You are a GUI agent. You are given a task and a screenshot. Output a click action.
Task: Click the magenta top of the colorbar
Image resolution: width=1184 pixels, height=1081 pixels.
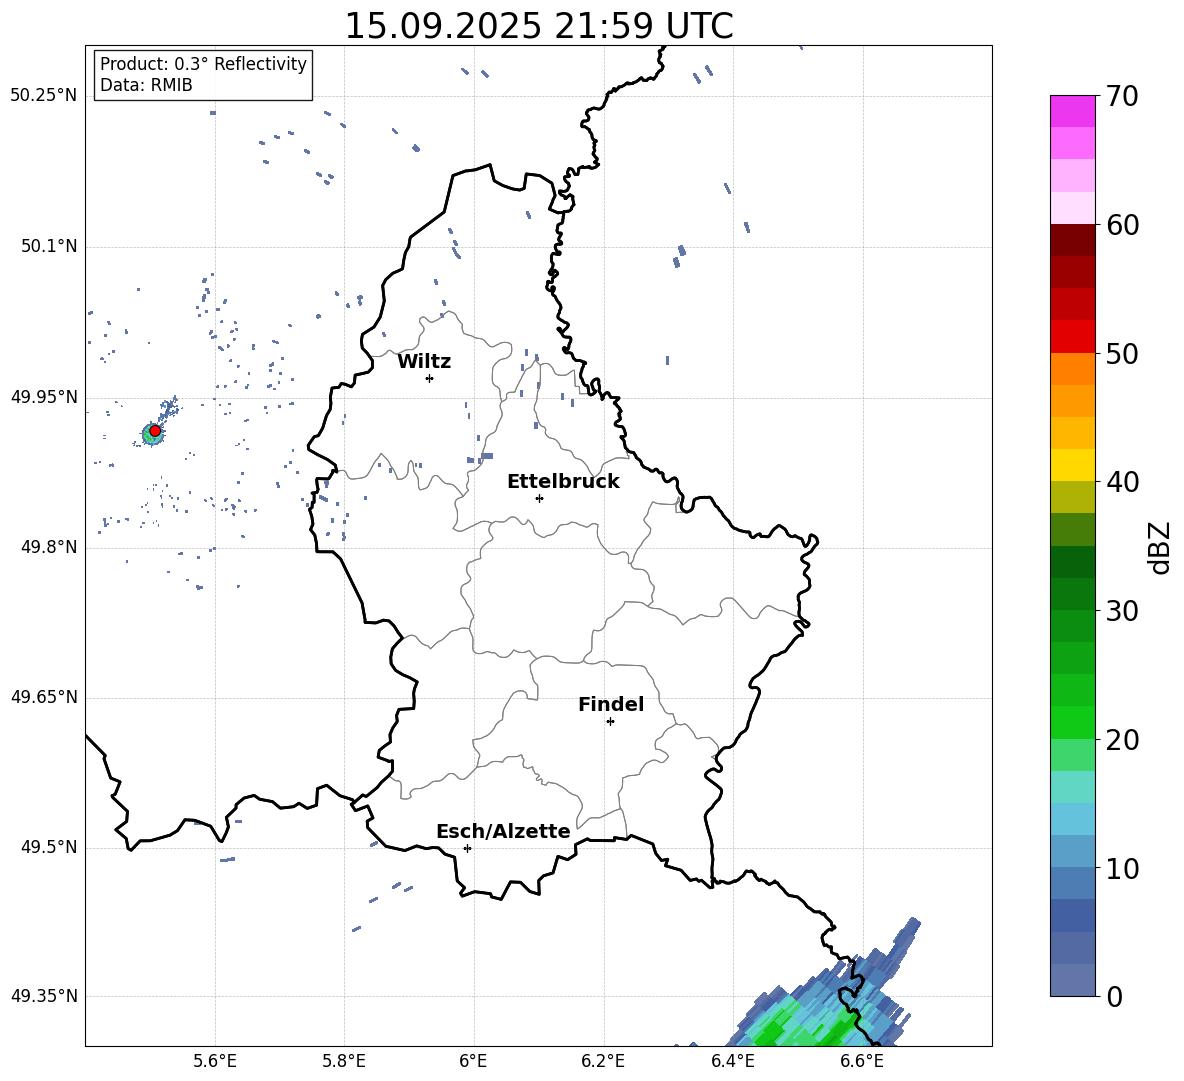click(x=1072, y=111)
